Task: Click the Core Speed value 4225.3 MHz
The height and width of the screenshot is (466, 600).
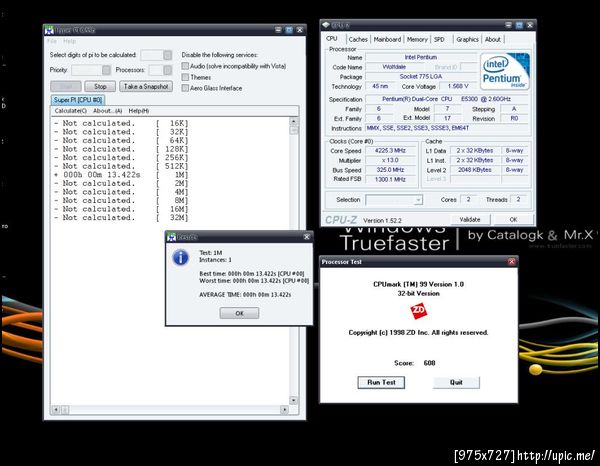Action: pos(390,150)
